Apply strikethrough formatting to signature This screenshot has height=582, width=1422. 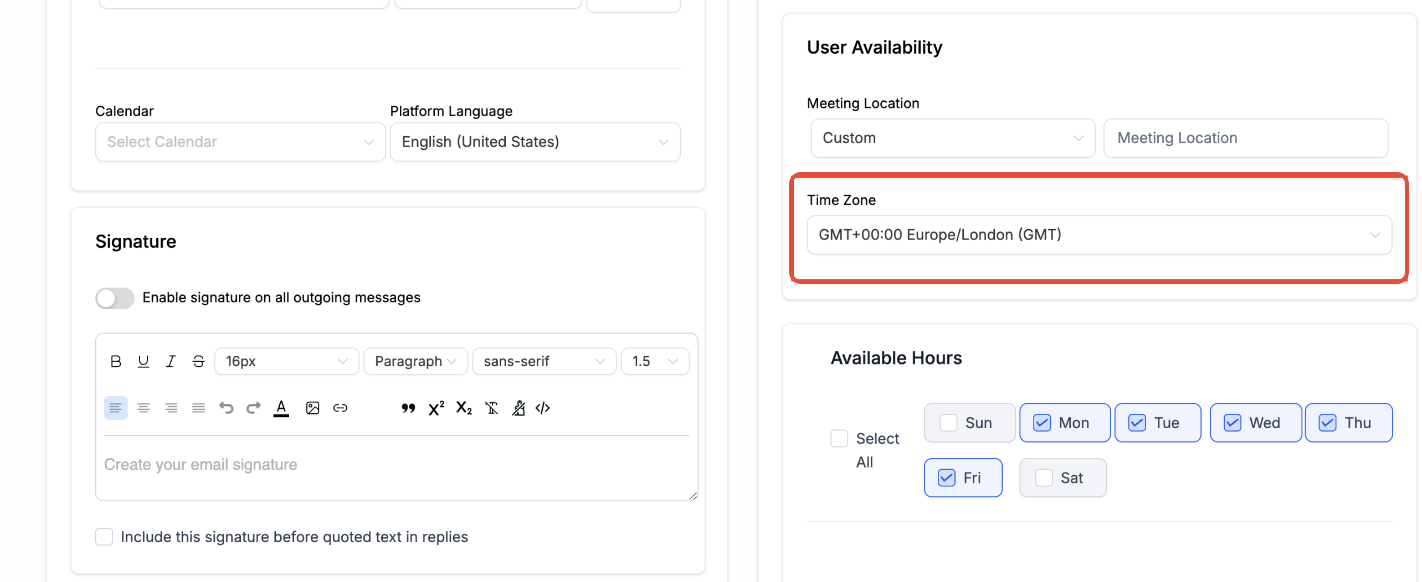(198, 361)
